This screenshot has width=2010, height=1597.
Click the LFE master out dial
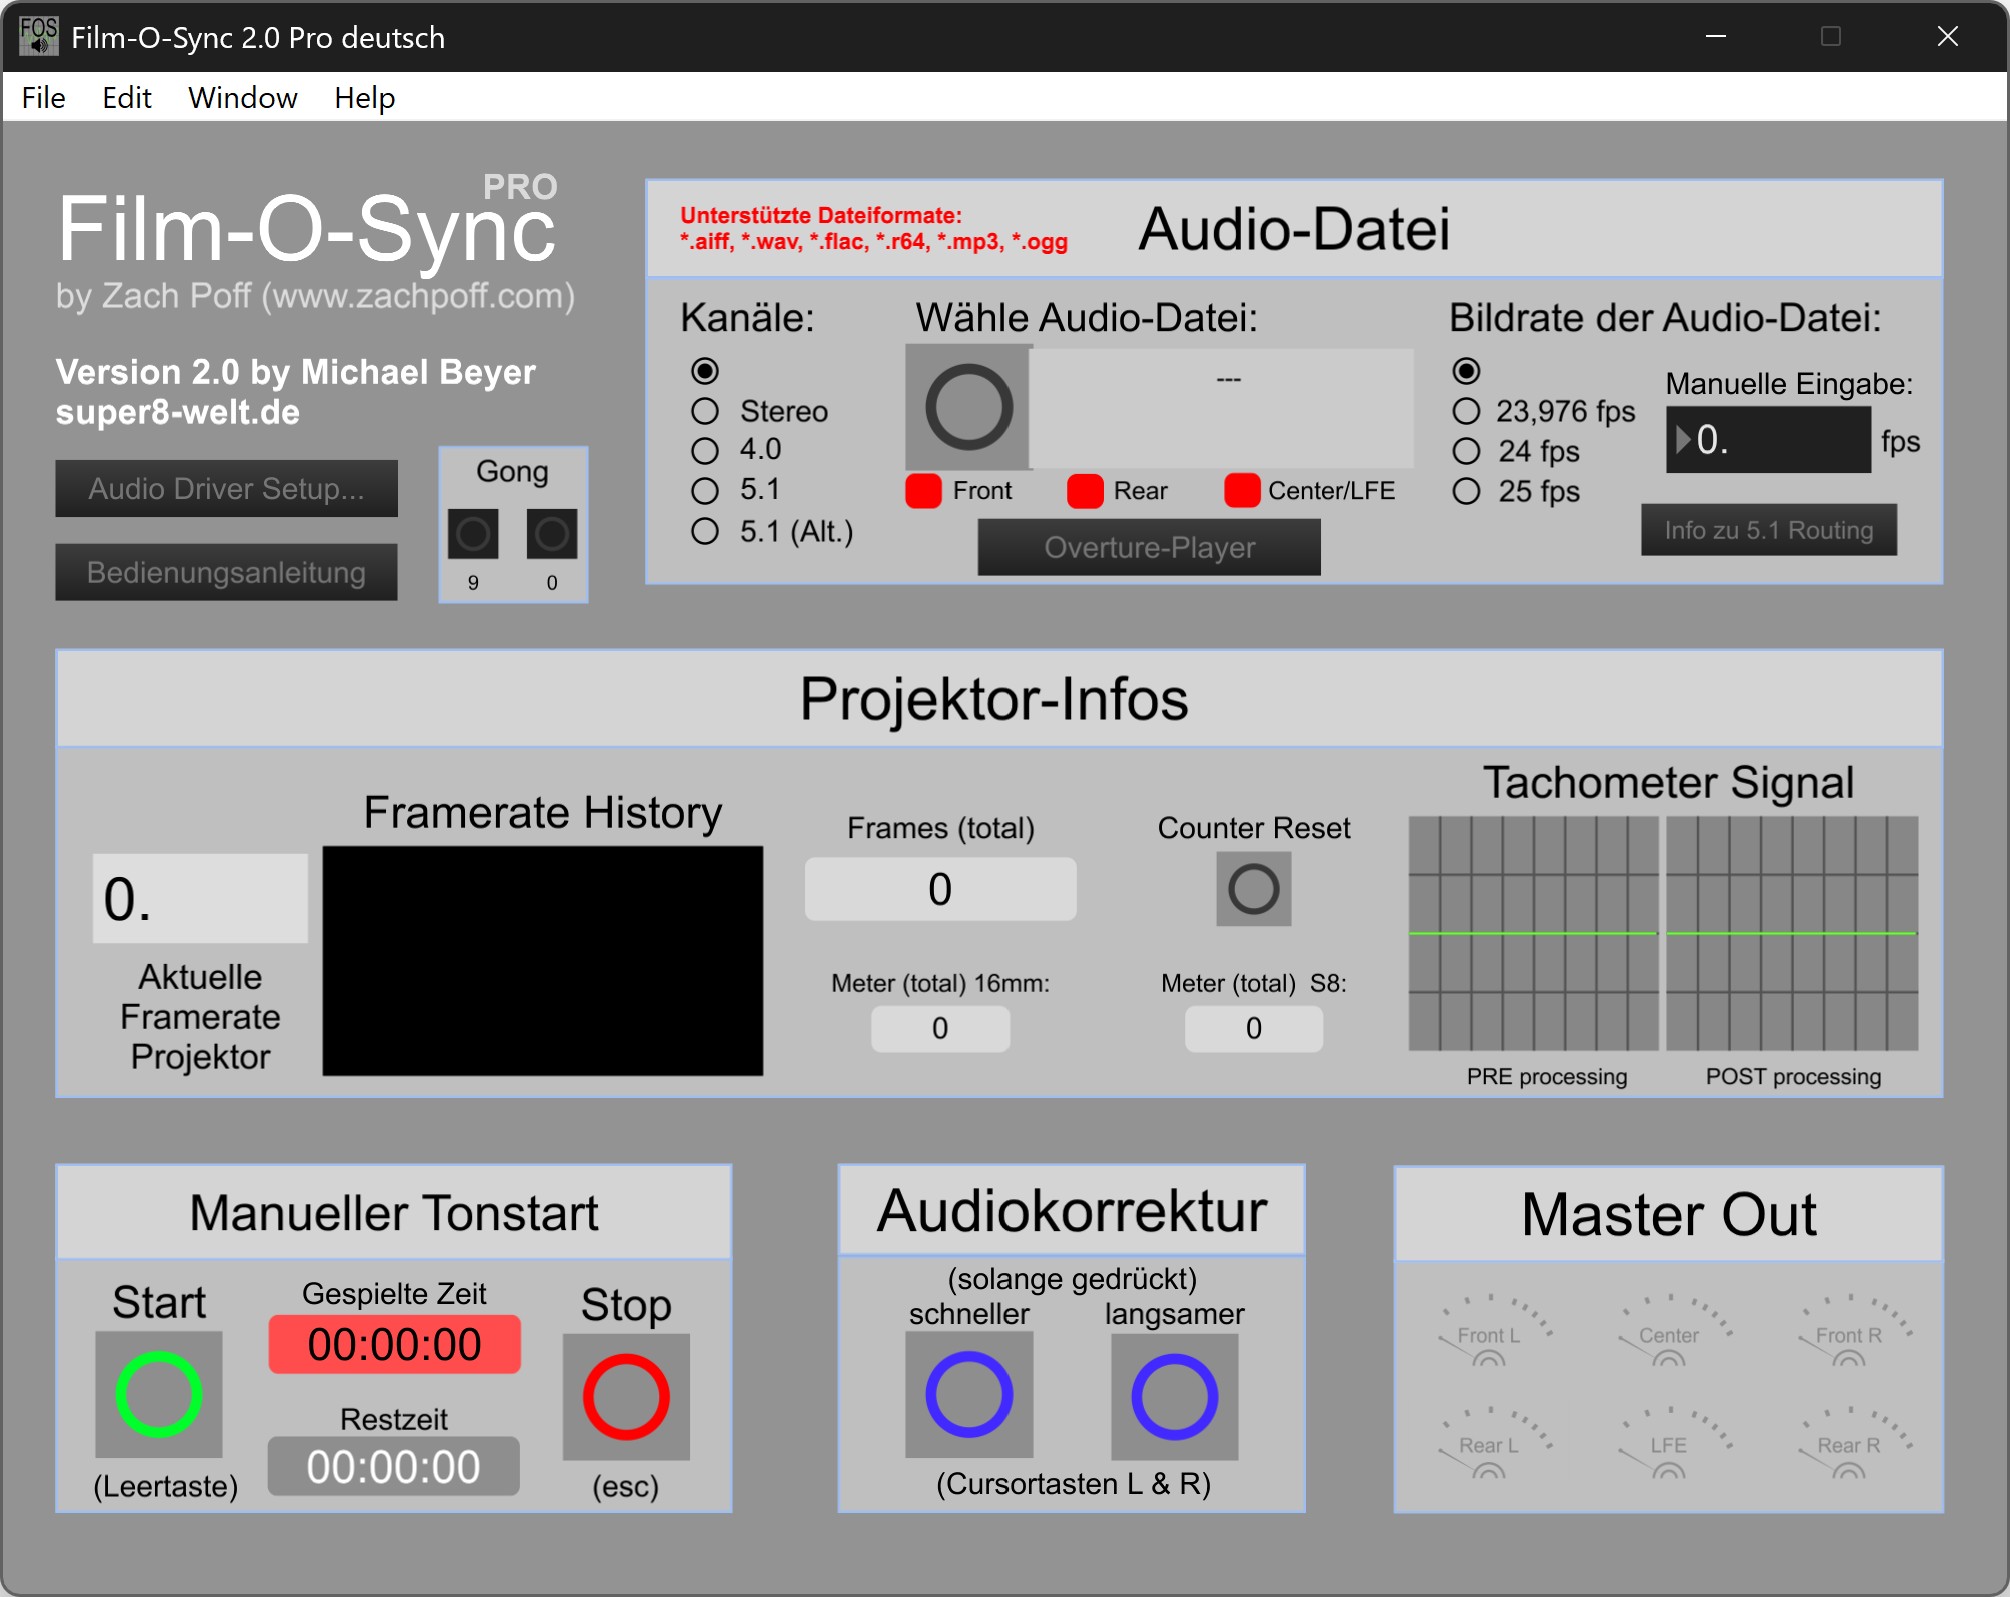pyautogui.click(x=1668, y=1446)
